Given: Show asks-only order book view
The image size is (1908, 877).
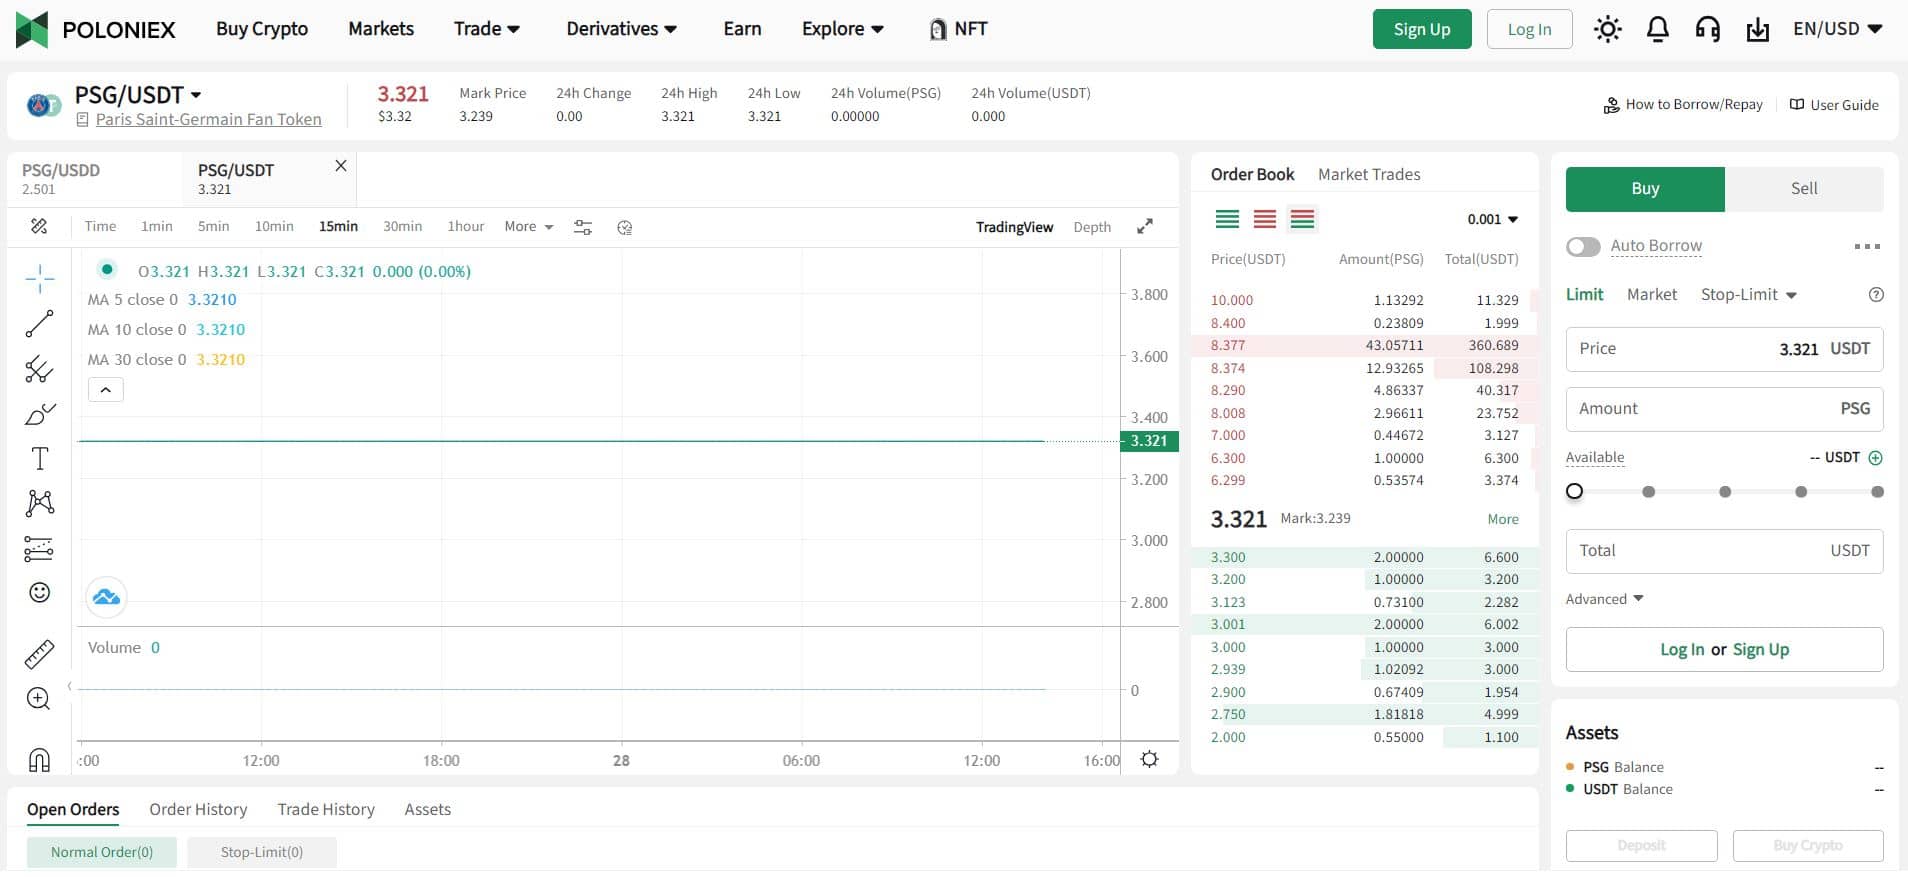Looking at the screenshot, I should (x=1264, y=219).
